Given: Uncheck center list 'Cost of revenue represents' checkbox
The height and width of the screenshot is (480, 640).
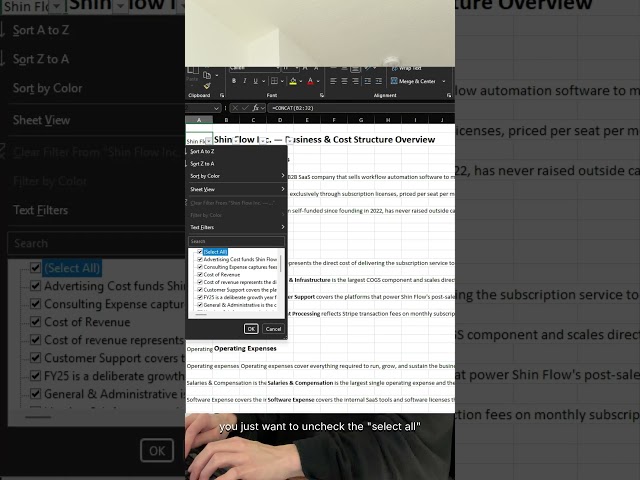Looking at the screenshot, I should 200,282.
